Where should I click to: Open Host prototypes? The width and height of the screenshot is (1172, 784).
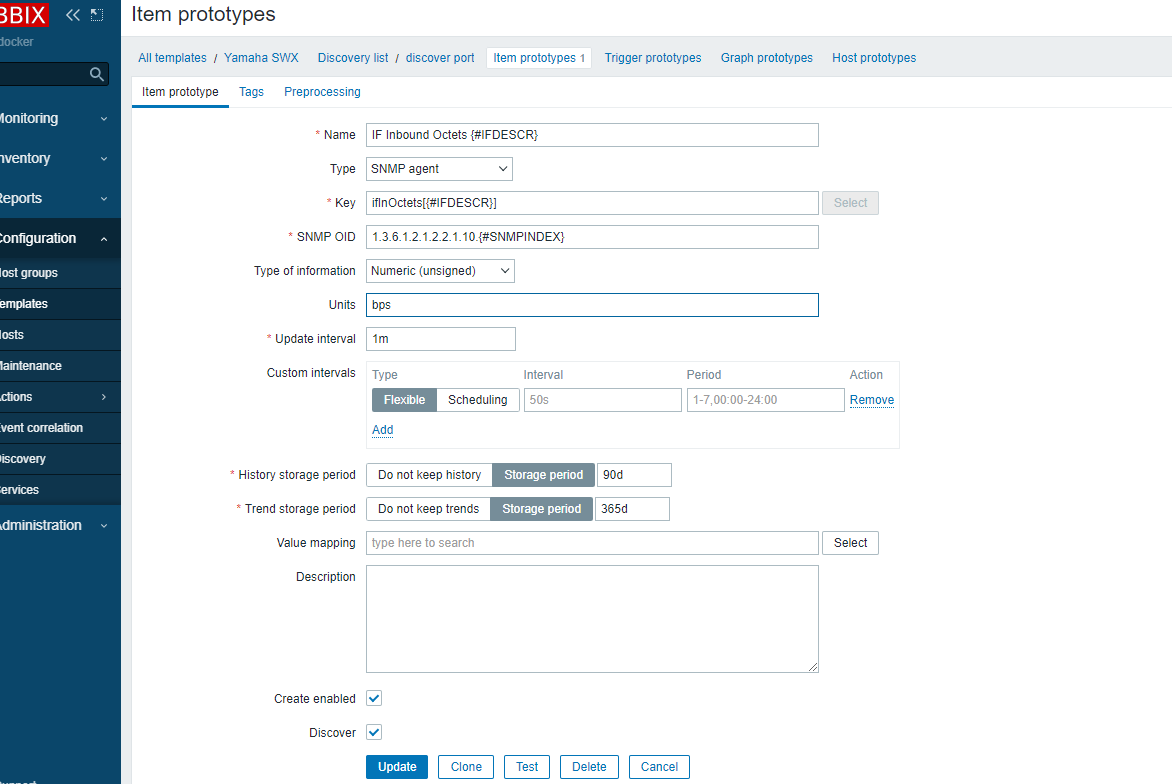tap(874, 58)
